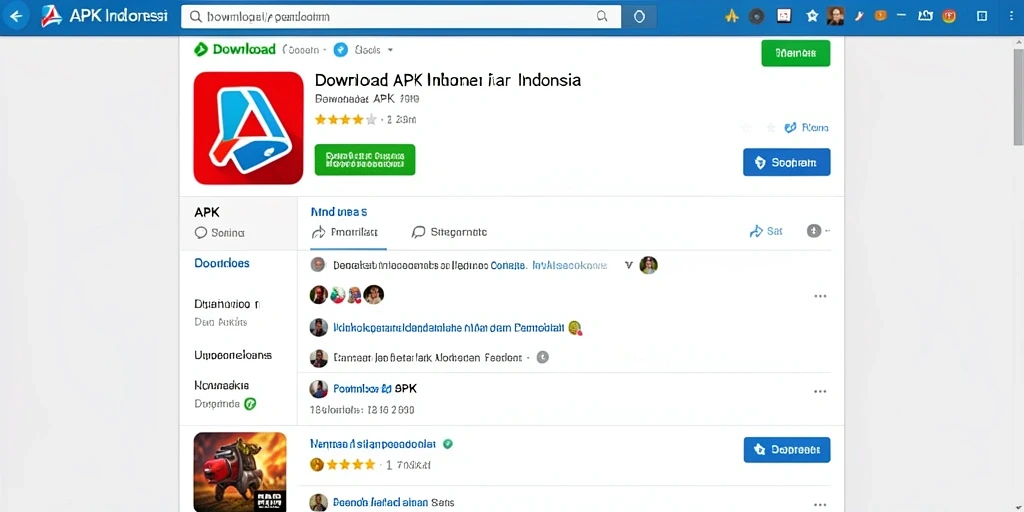
Task: Click the game artwork thumbnail at bottom left
Action: pos(240,472)
